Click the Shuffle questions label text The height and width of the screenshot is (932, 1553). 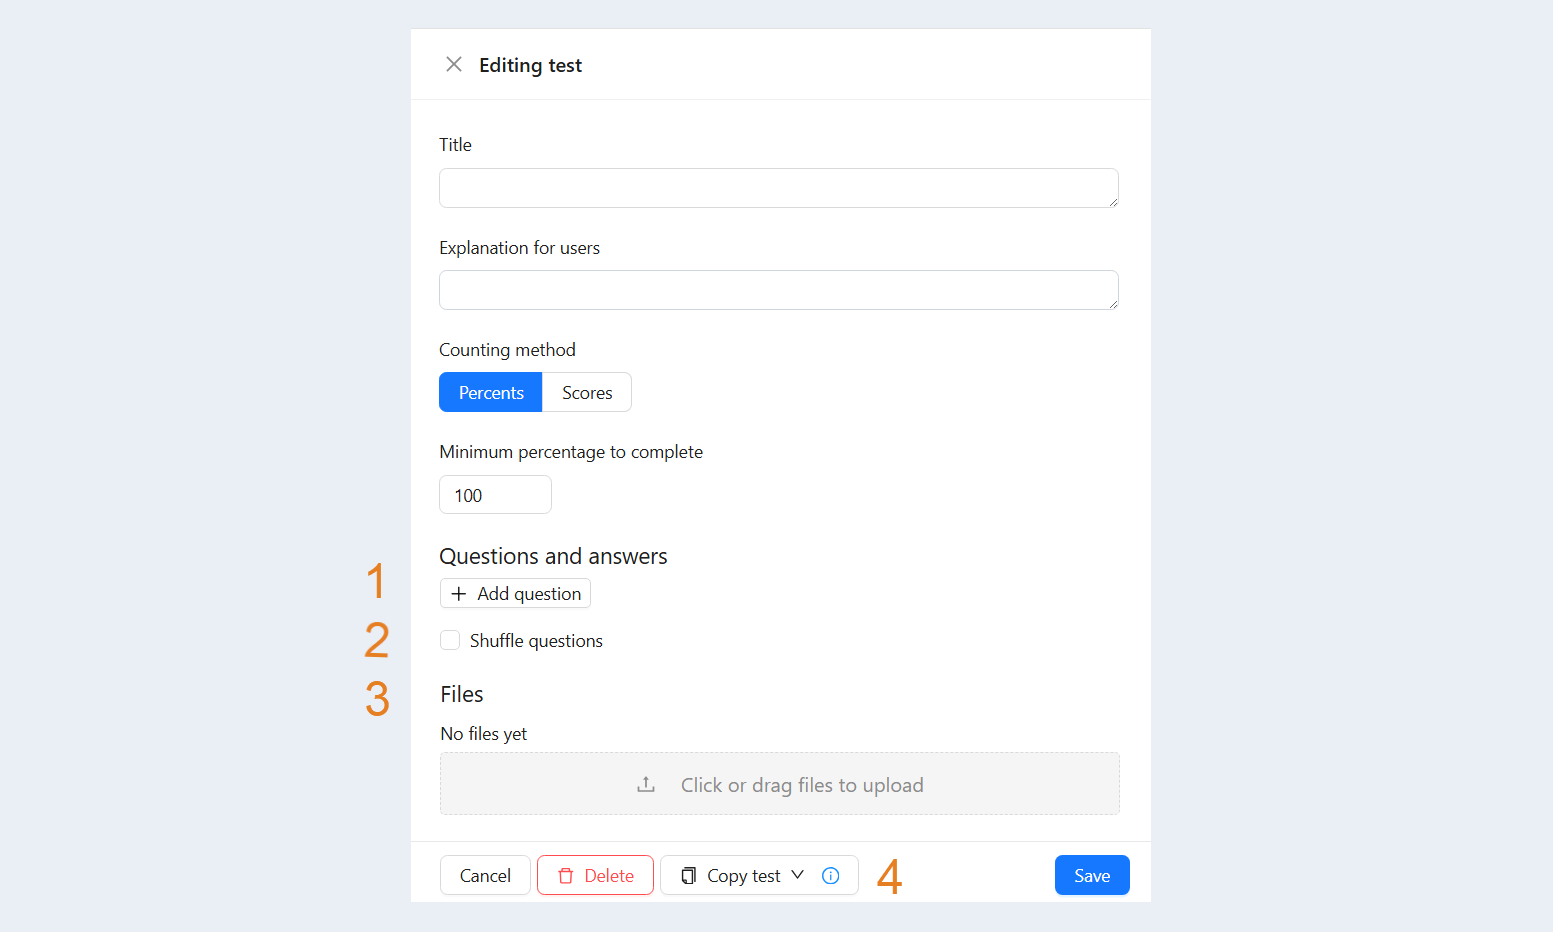536,641
